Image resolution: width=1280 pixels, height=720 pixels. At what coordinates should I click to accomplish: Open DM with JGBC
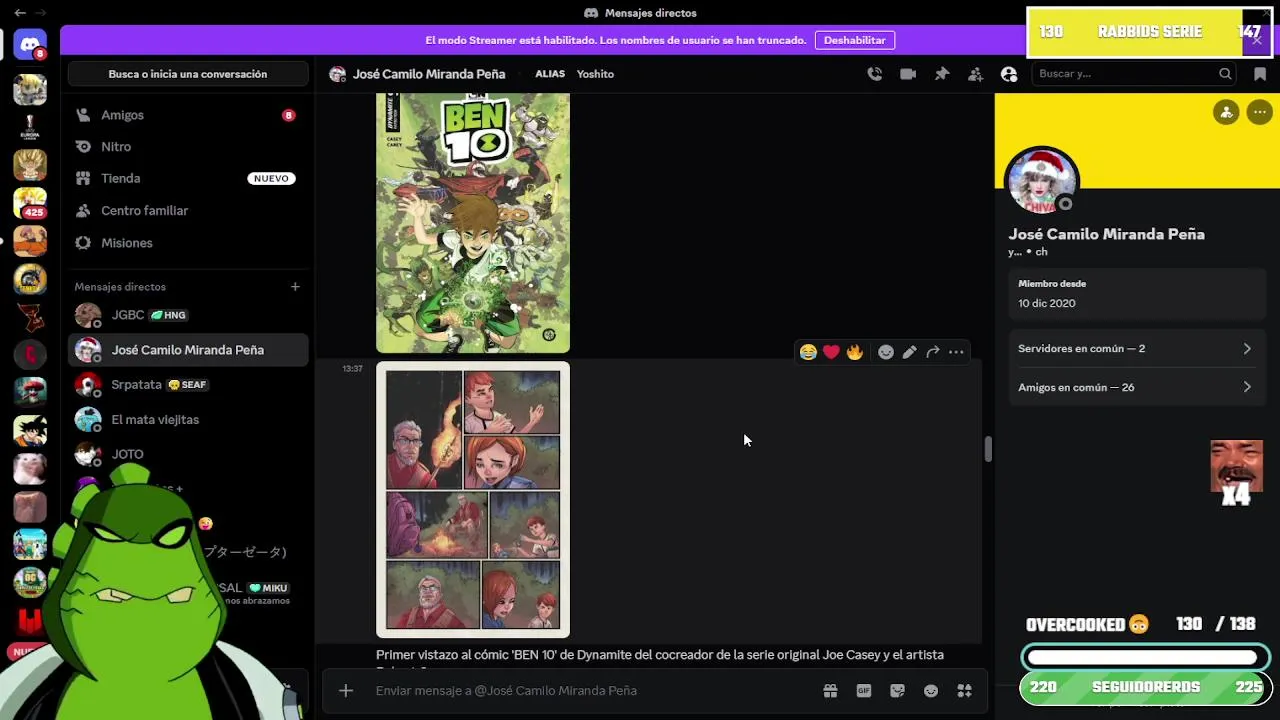[188, 315]
